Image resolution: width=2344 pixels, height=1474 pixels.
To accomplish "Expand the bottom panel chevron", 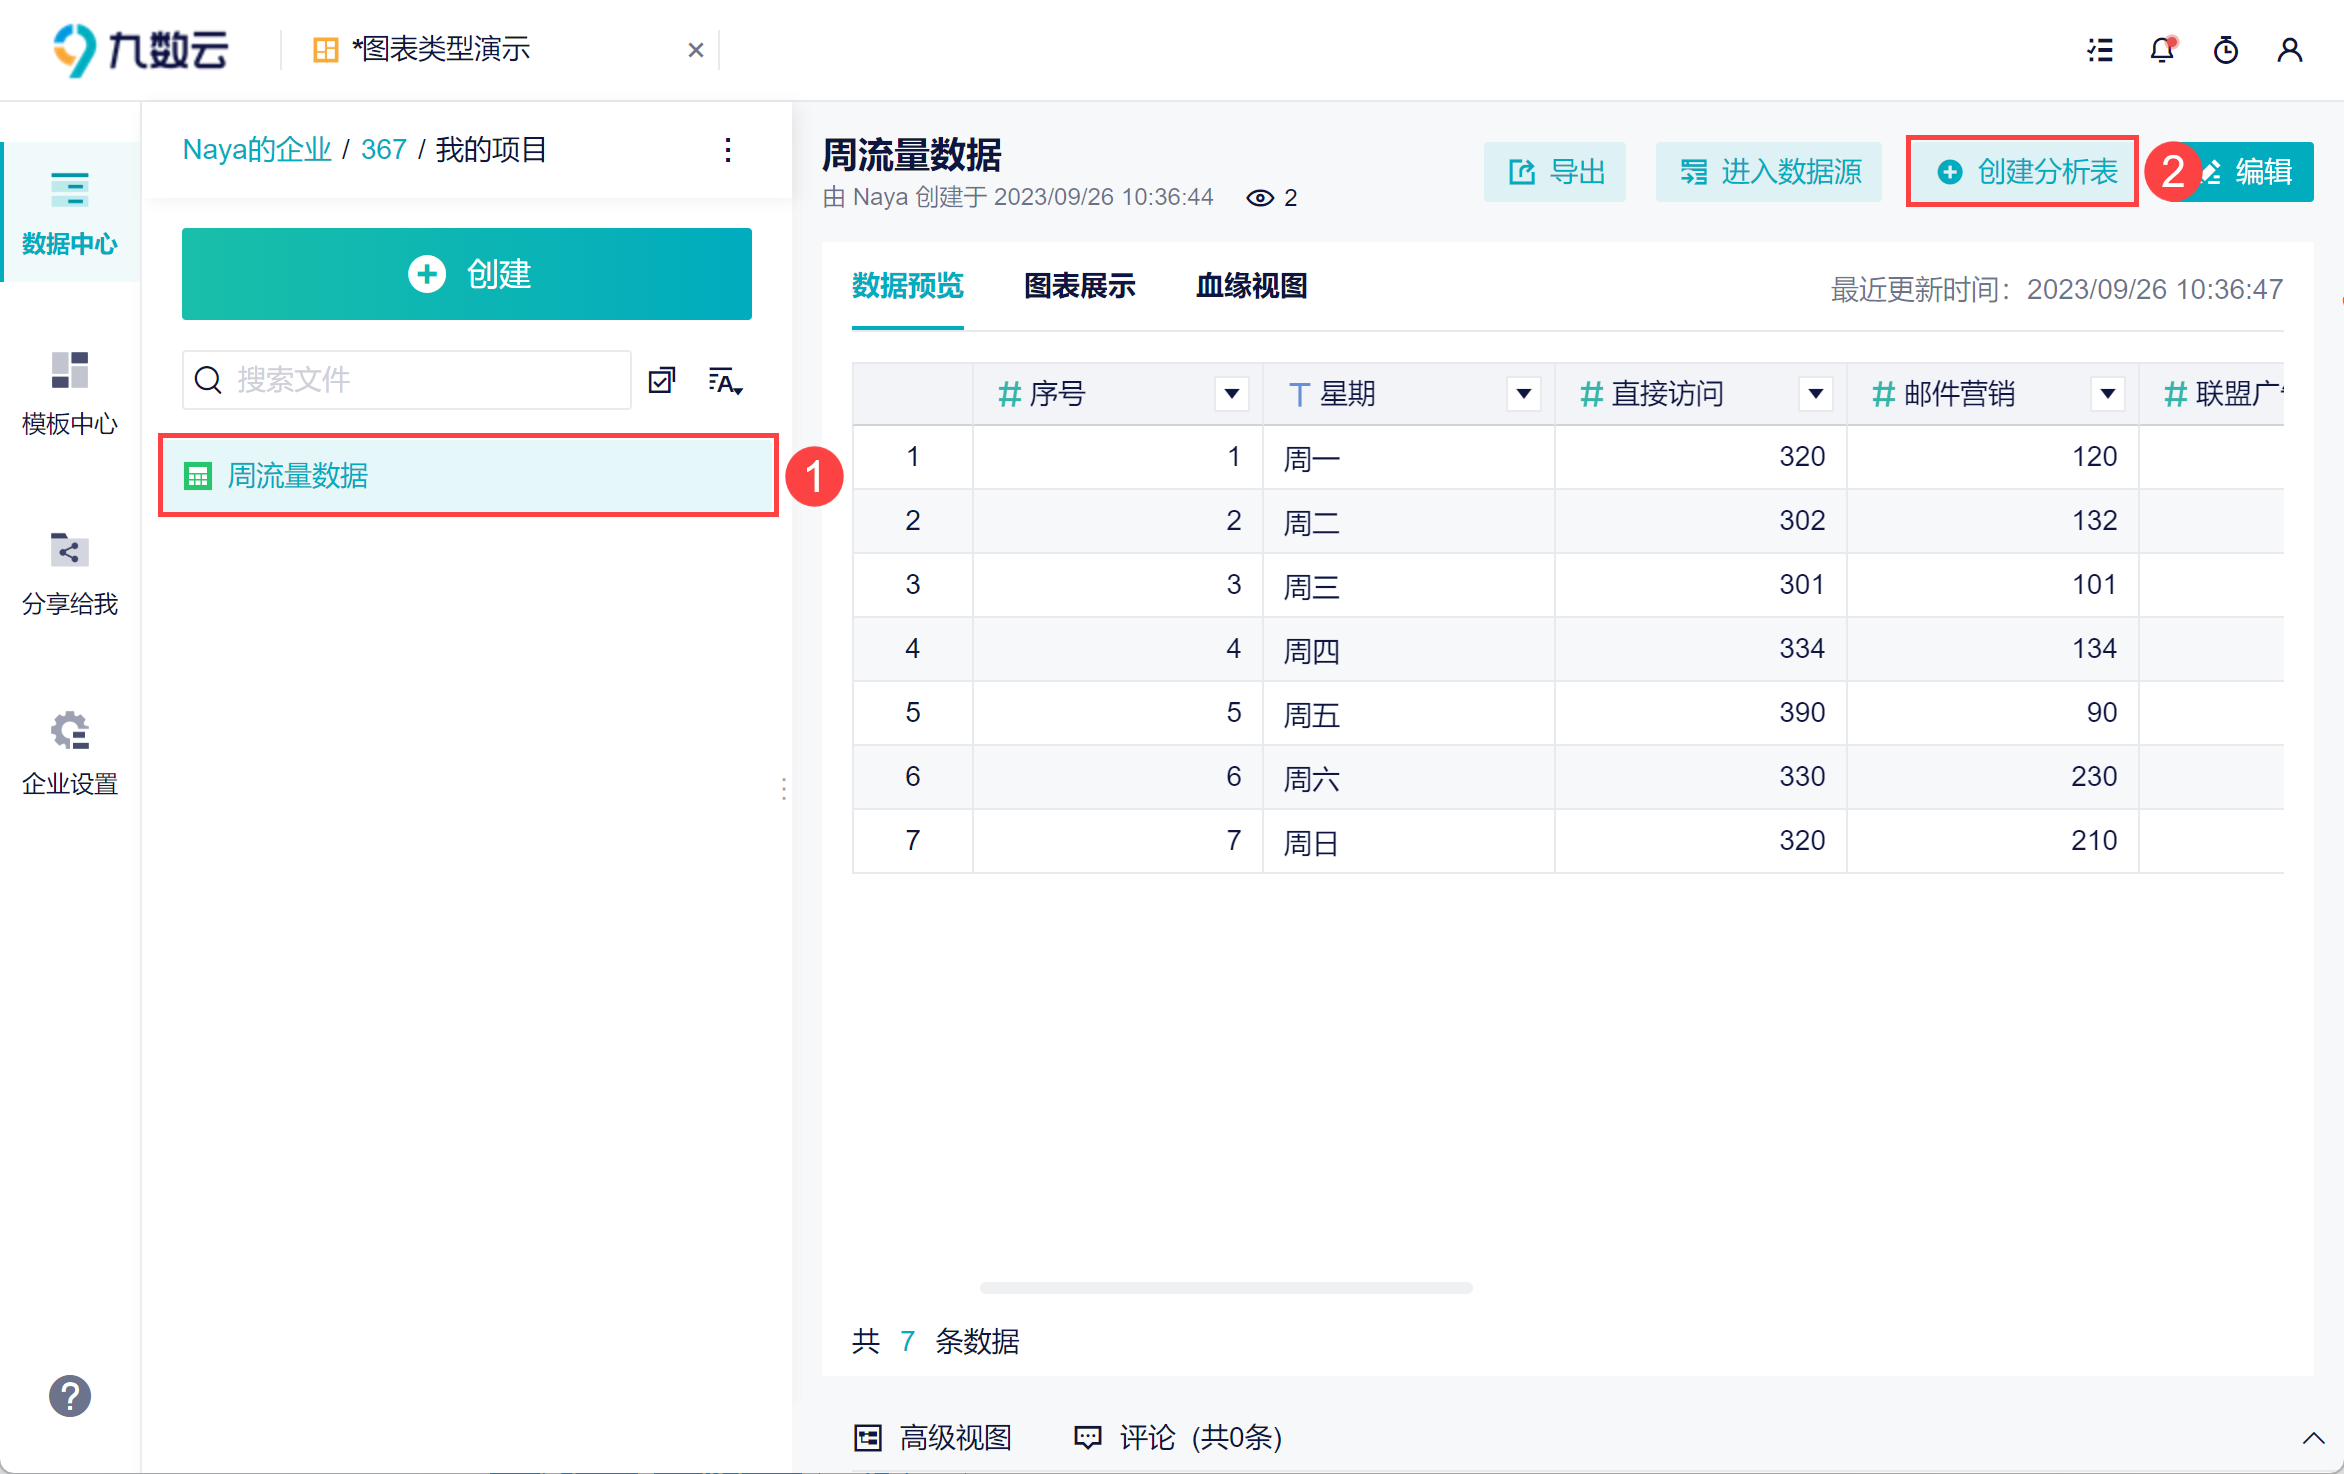I will coord(2313,1438).
